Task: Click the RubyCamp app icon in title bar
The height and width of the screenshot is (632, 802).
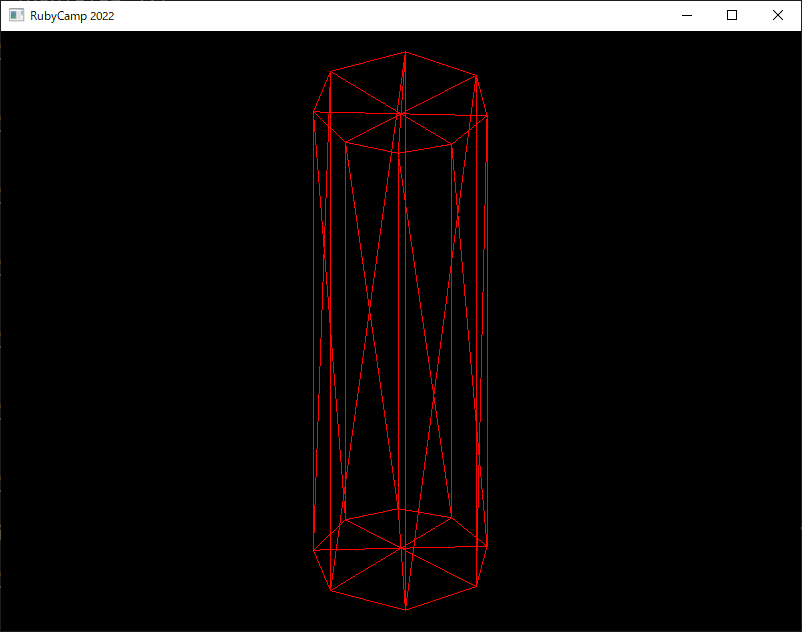Action: click(x=16, y=15)
